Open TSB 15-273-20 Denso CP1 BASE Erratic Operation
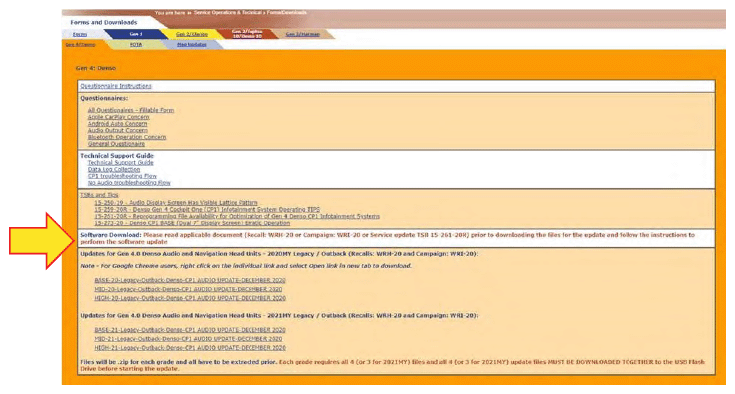Screen dimensions: 735x394 (x=192, y=223)
